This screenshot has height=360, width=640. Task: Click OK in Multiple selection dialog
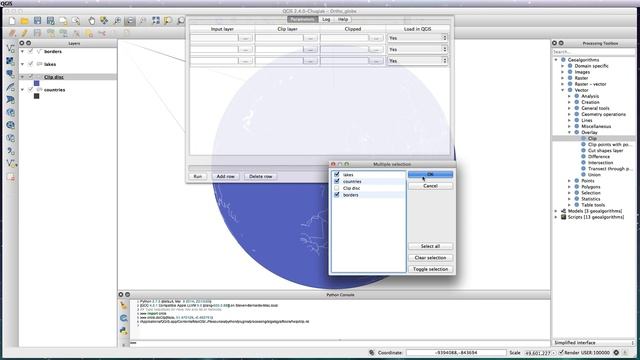(x=430, y=174)
